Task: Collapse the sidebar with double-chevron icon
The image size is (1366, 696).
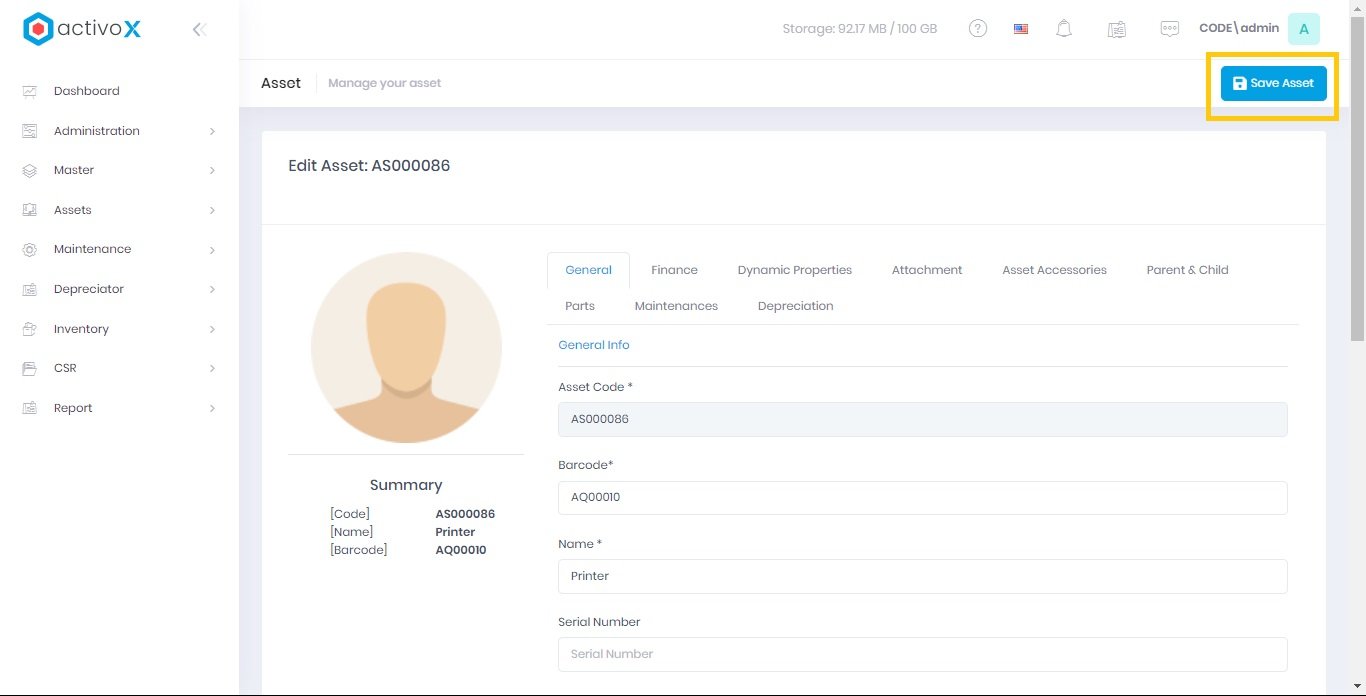Action: click(x=199, y=30)
